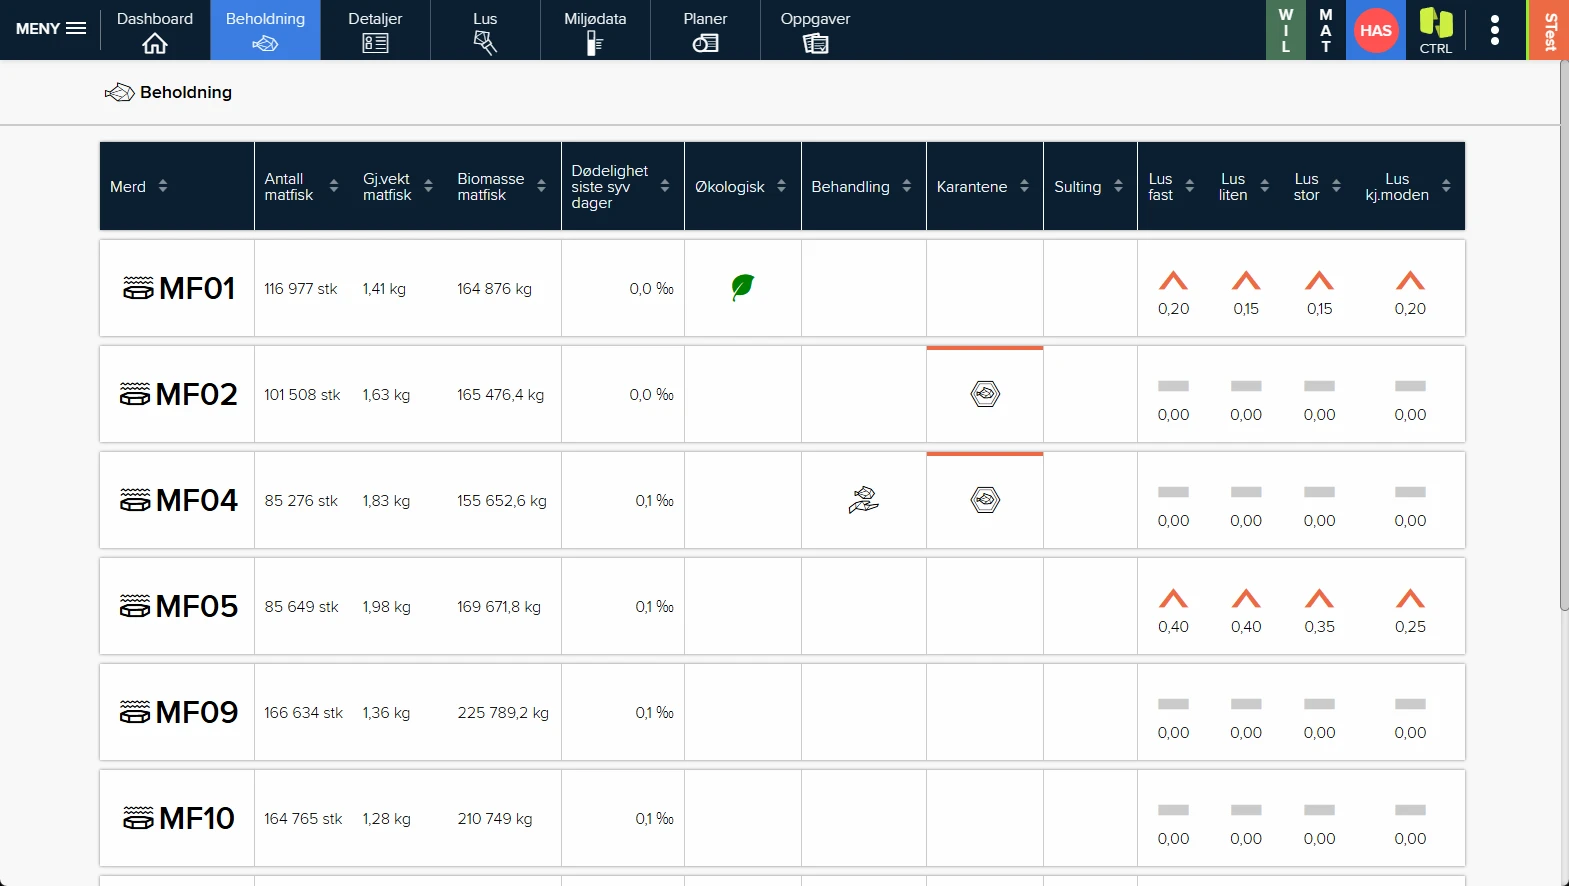Sort by Lus kj.moden column
Screen dimensions: 1569x886
[1446, 186]
